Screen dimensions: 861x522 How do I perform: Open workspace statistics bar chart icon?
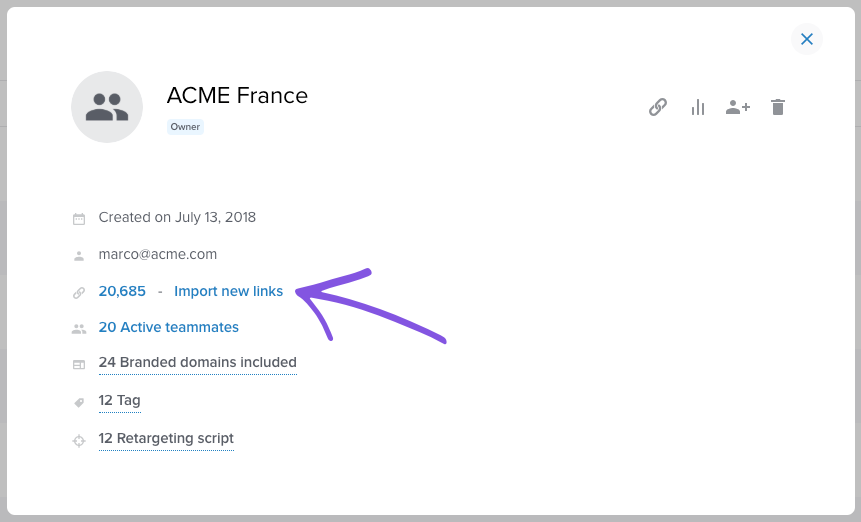click(x=698, y=107)
